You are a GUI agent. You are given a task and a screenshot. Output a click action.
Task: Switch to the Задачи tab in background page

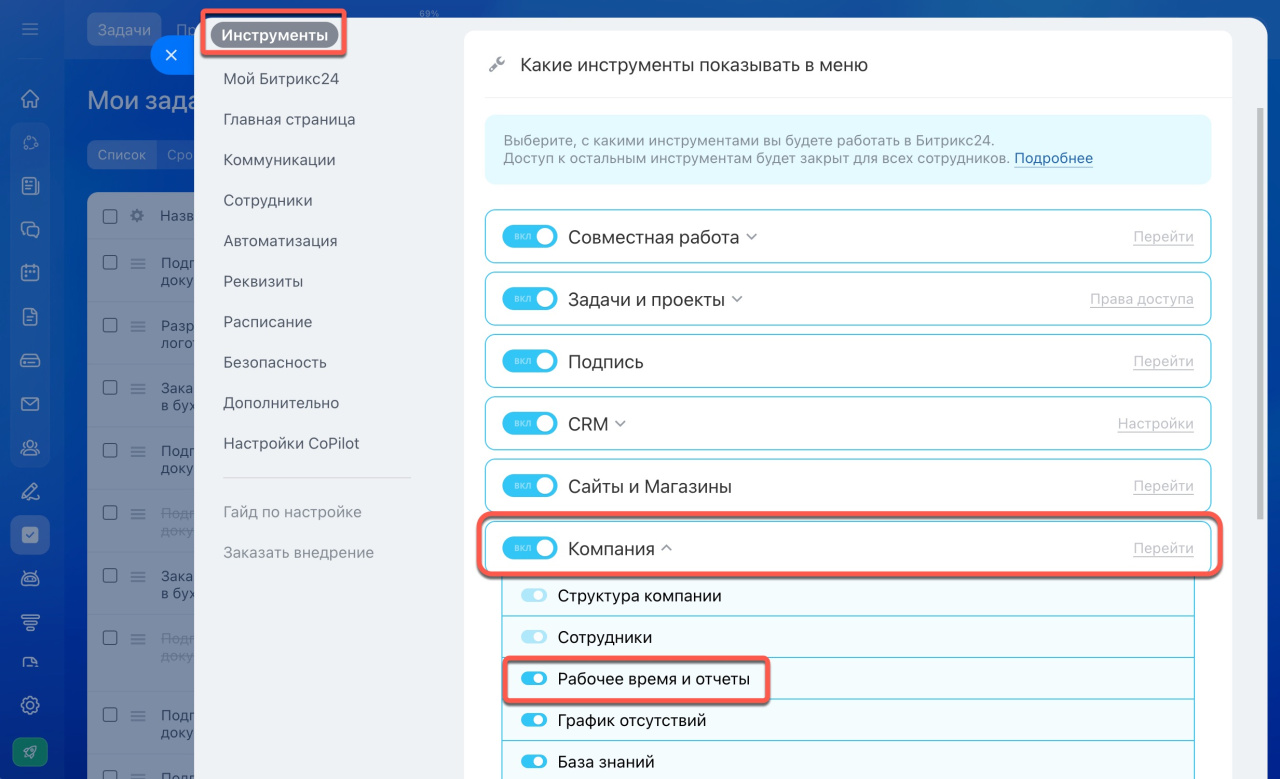124,30
